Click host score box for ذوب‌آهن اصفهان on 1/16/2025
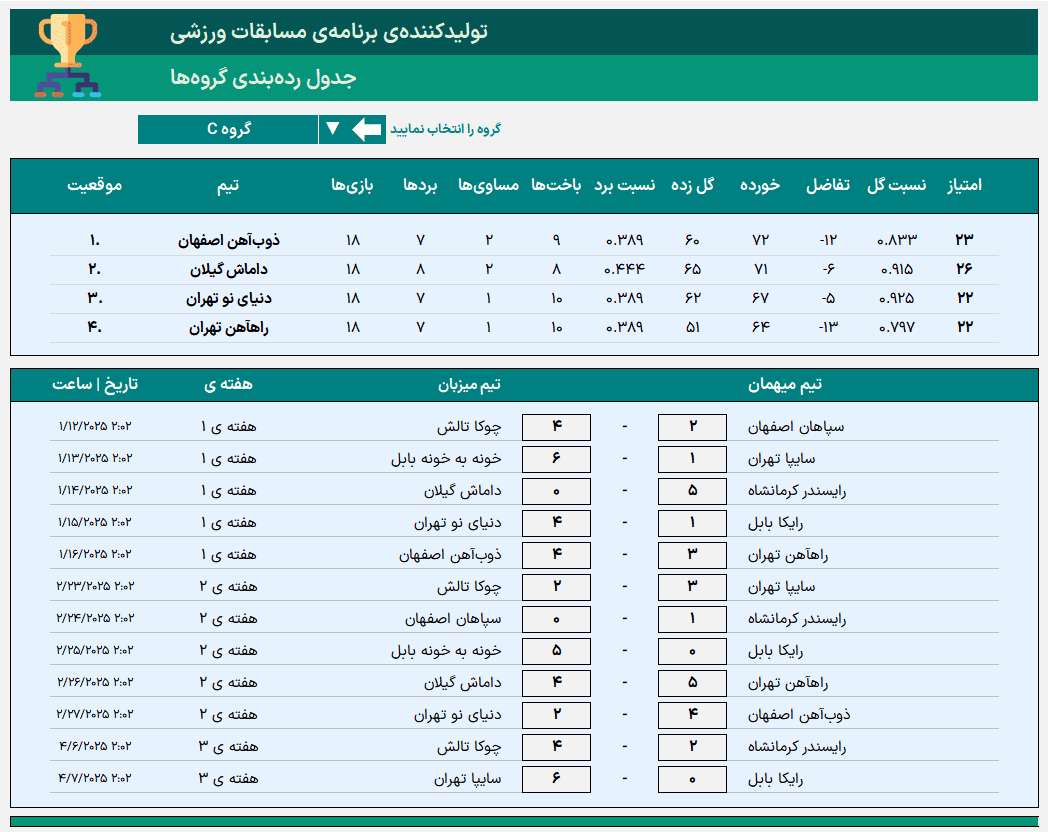The image size is (1048, 832). point(556,555)
